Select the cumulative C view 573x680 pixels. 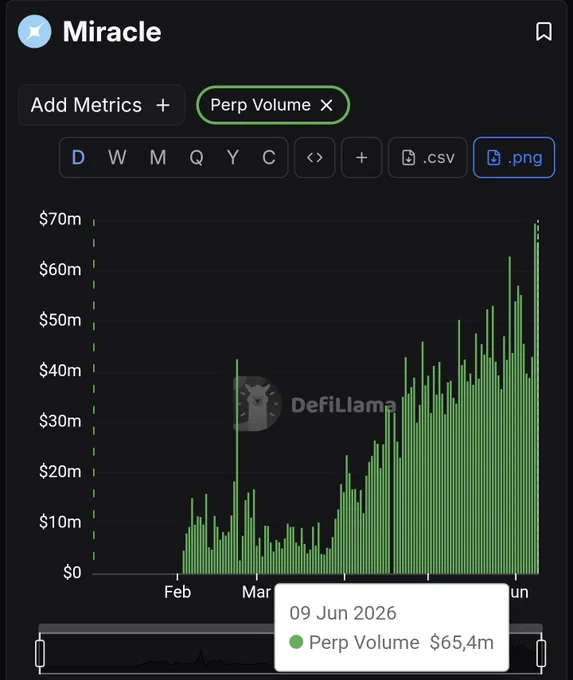268,157
